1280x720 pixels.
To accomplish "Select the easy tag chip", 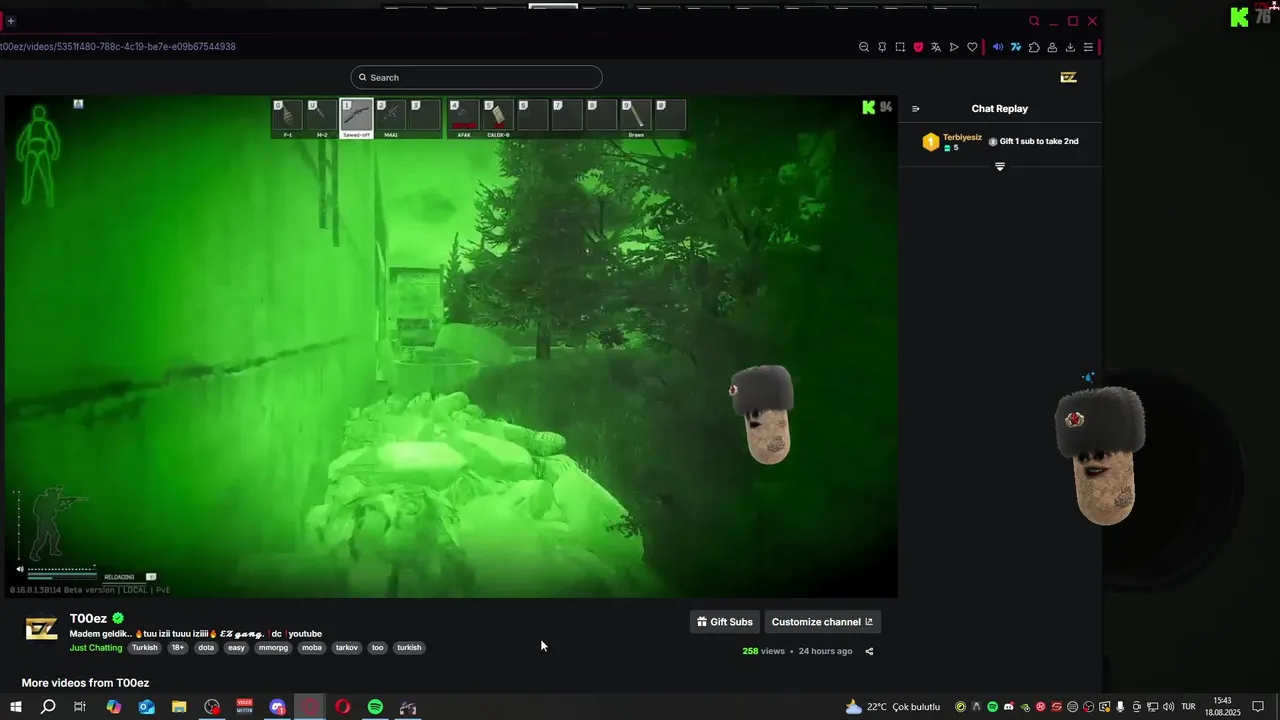I will click(x=236, y=648).
